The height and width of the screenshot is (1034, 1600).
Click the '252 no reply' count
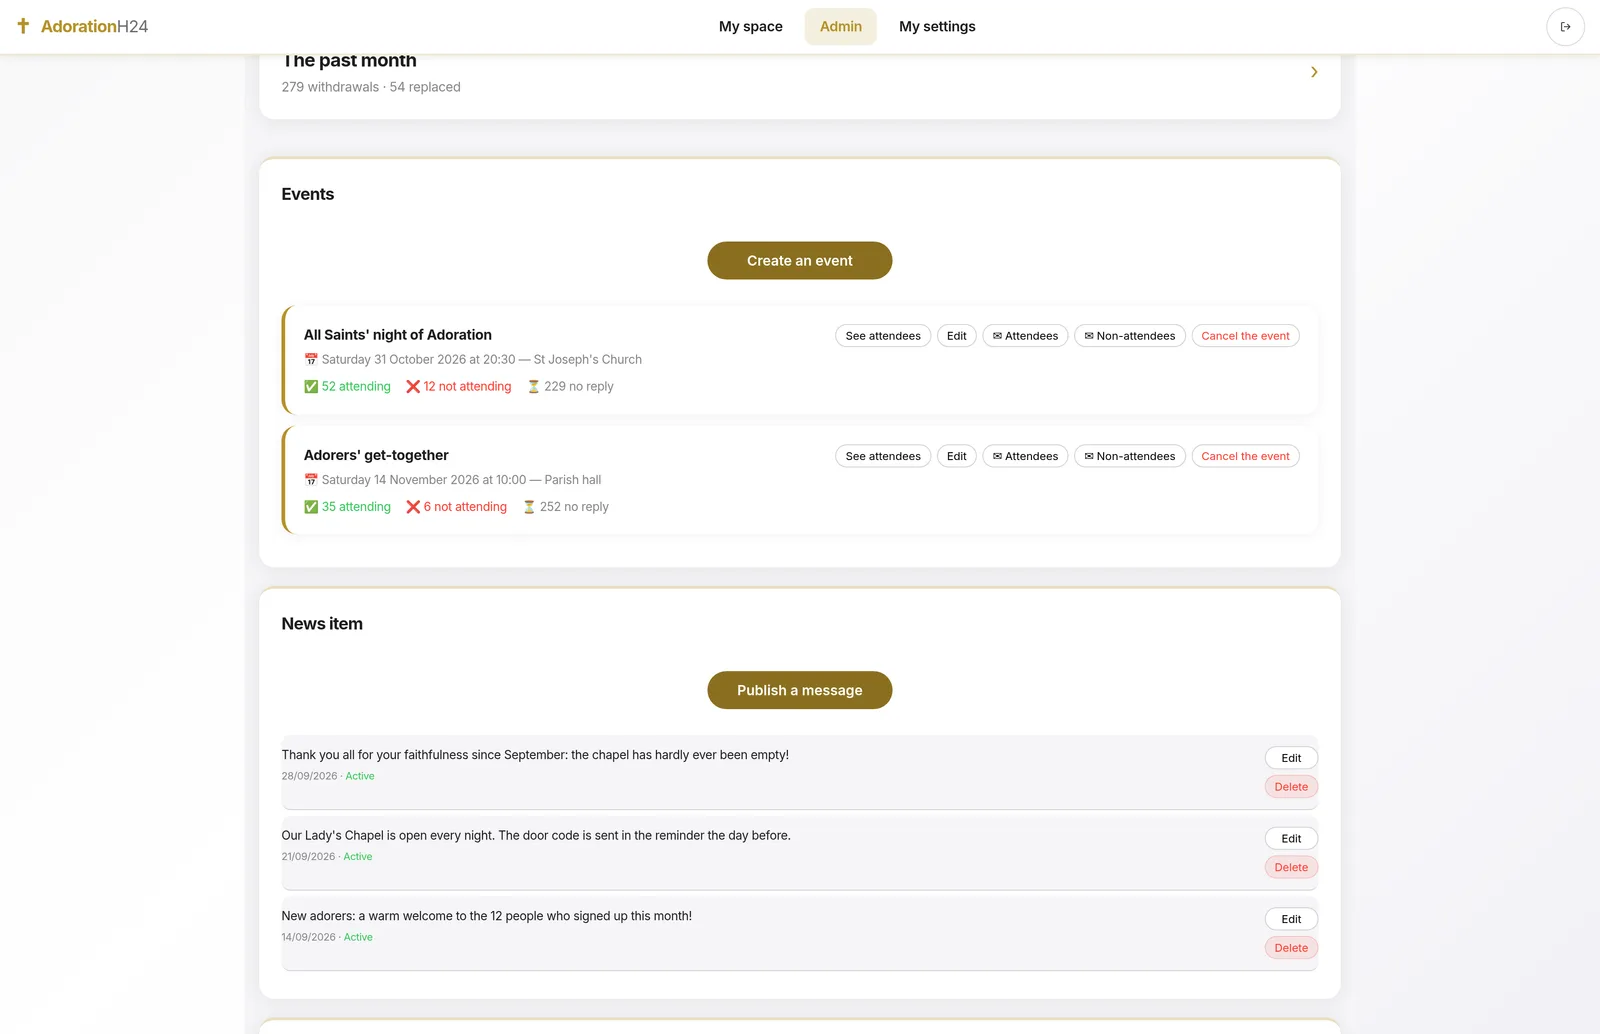(x=565, y=507)
